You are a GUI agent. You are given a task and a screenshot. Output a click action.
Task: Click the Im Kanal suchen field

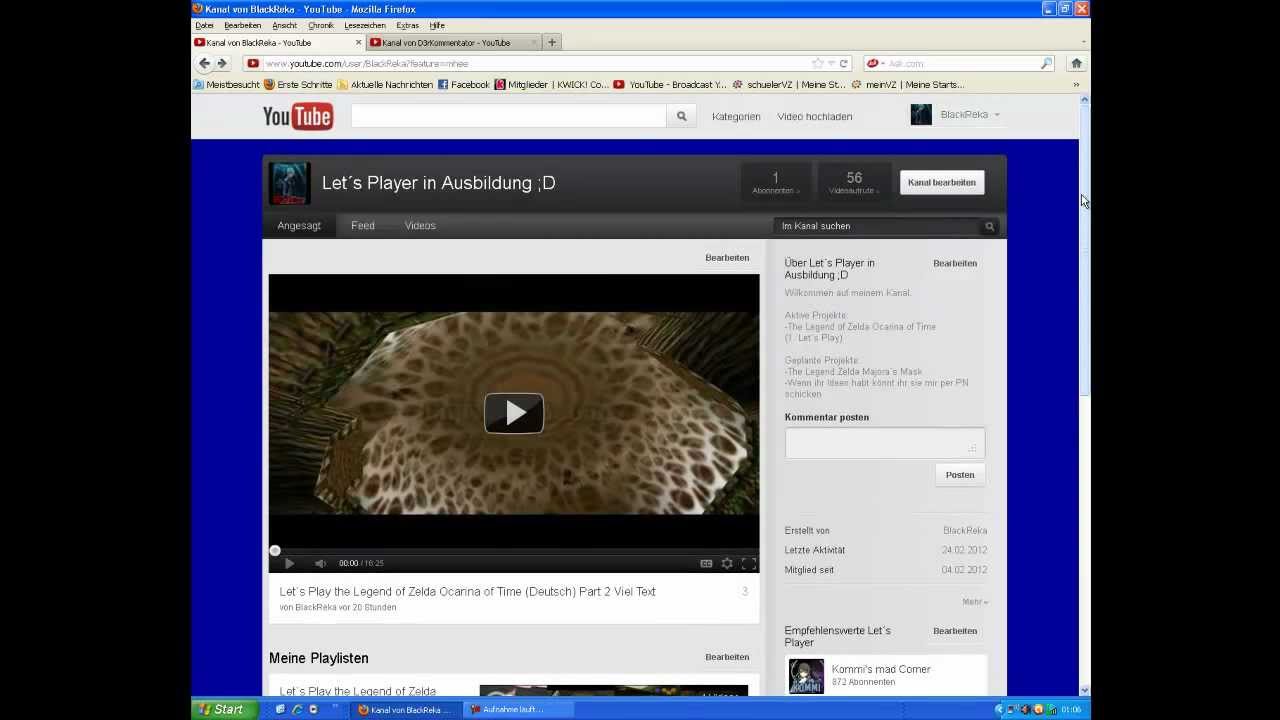878,226
